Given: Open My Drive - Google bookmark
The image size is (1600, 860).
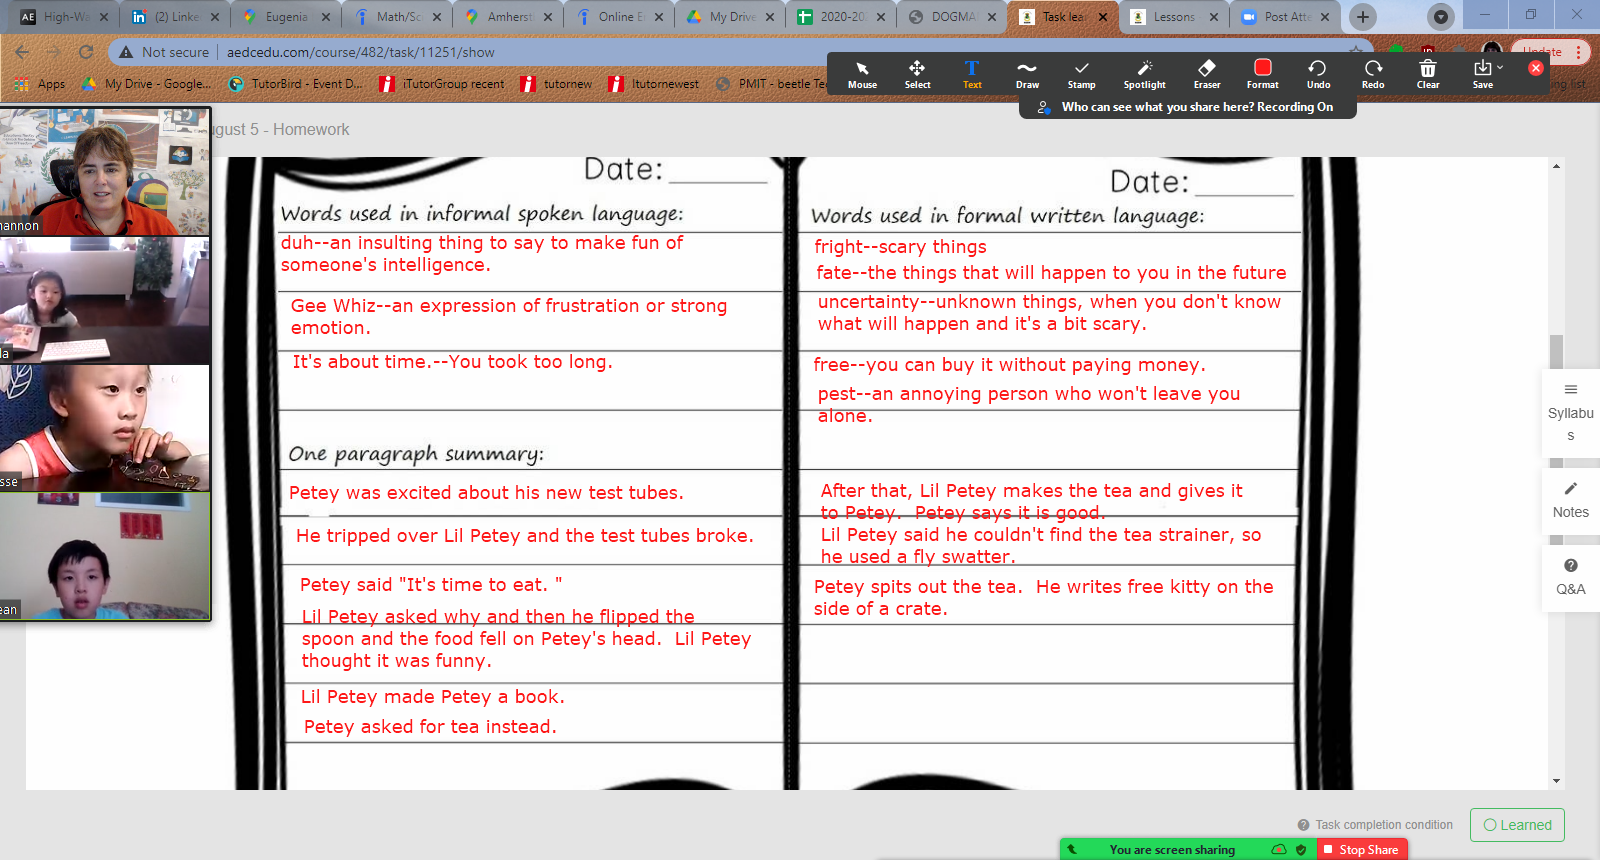Looking at the screenshot, I should pyautogui.click(x=147, y=84).
